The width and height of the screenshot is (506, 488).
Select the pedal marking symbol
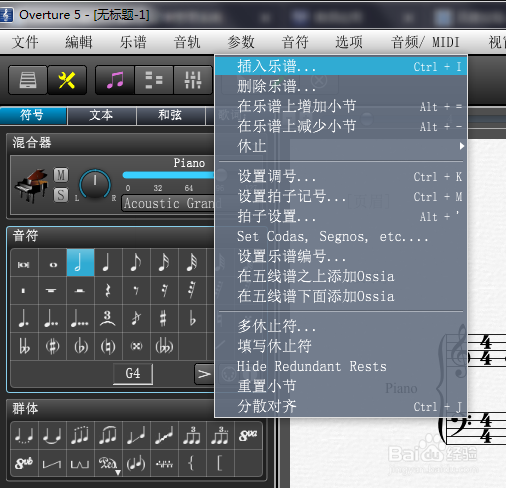pyautogui.click(x=108, y=463)
